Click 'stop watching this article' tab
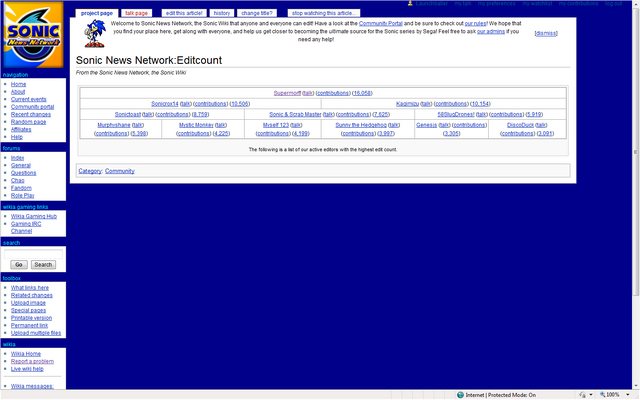The image size is (640, 400). (324, 13)
